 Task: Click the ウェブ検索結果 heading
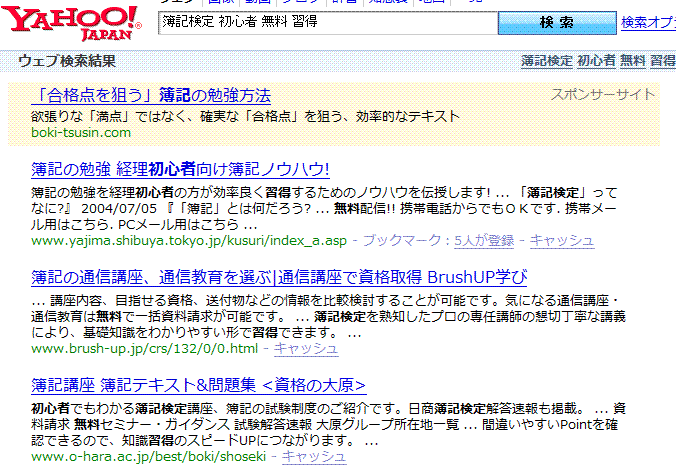click(67, 61)
